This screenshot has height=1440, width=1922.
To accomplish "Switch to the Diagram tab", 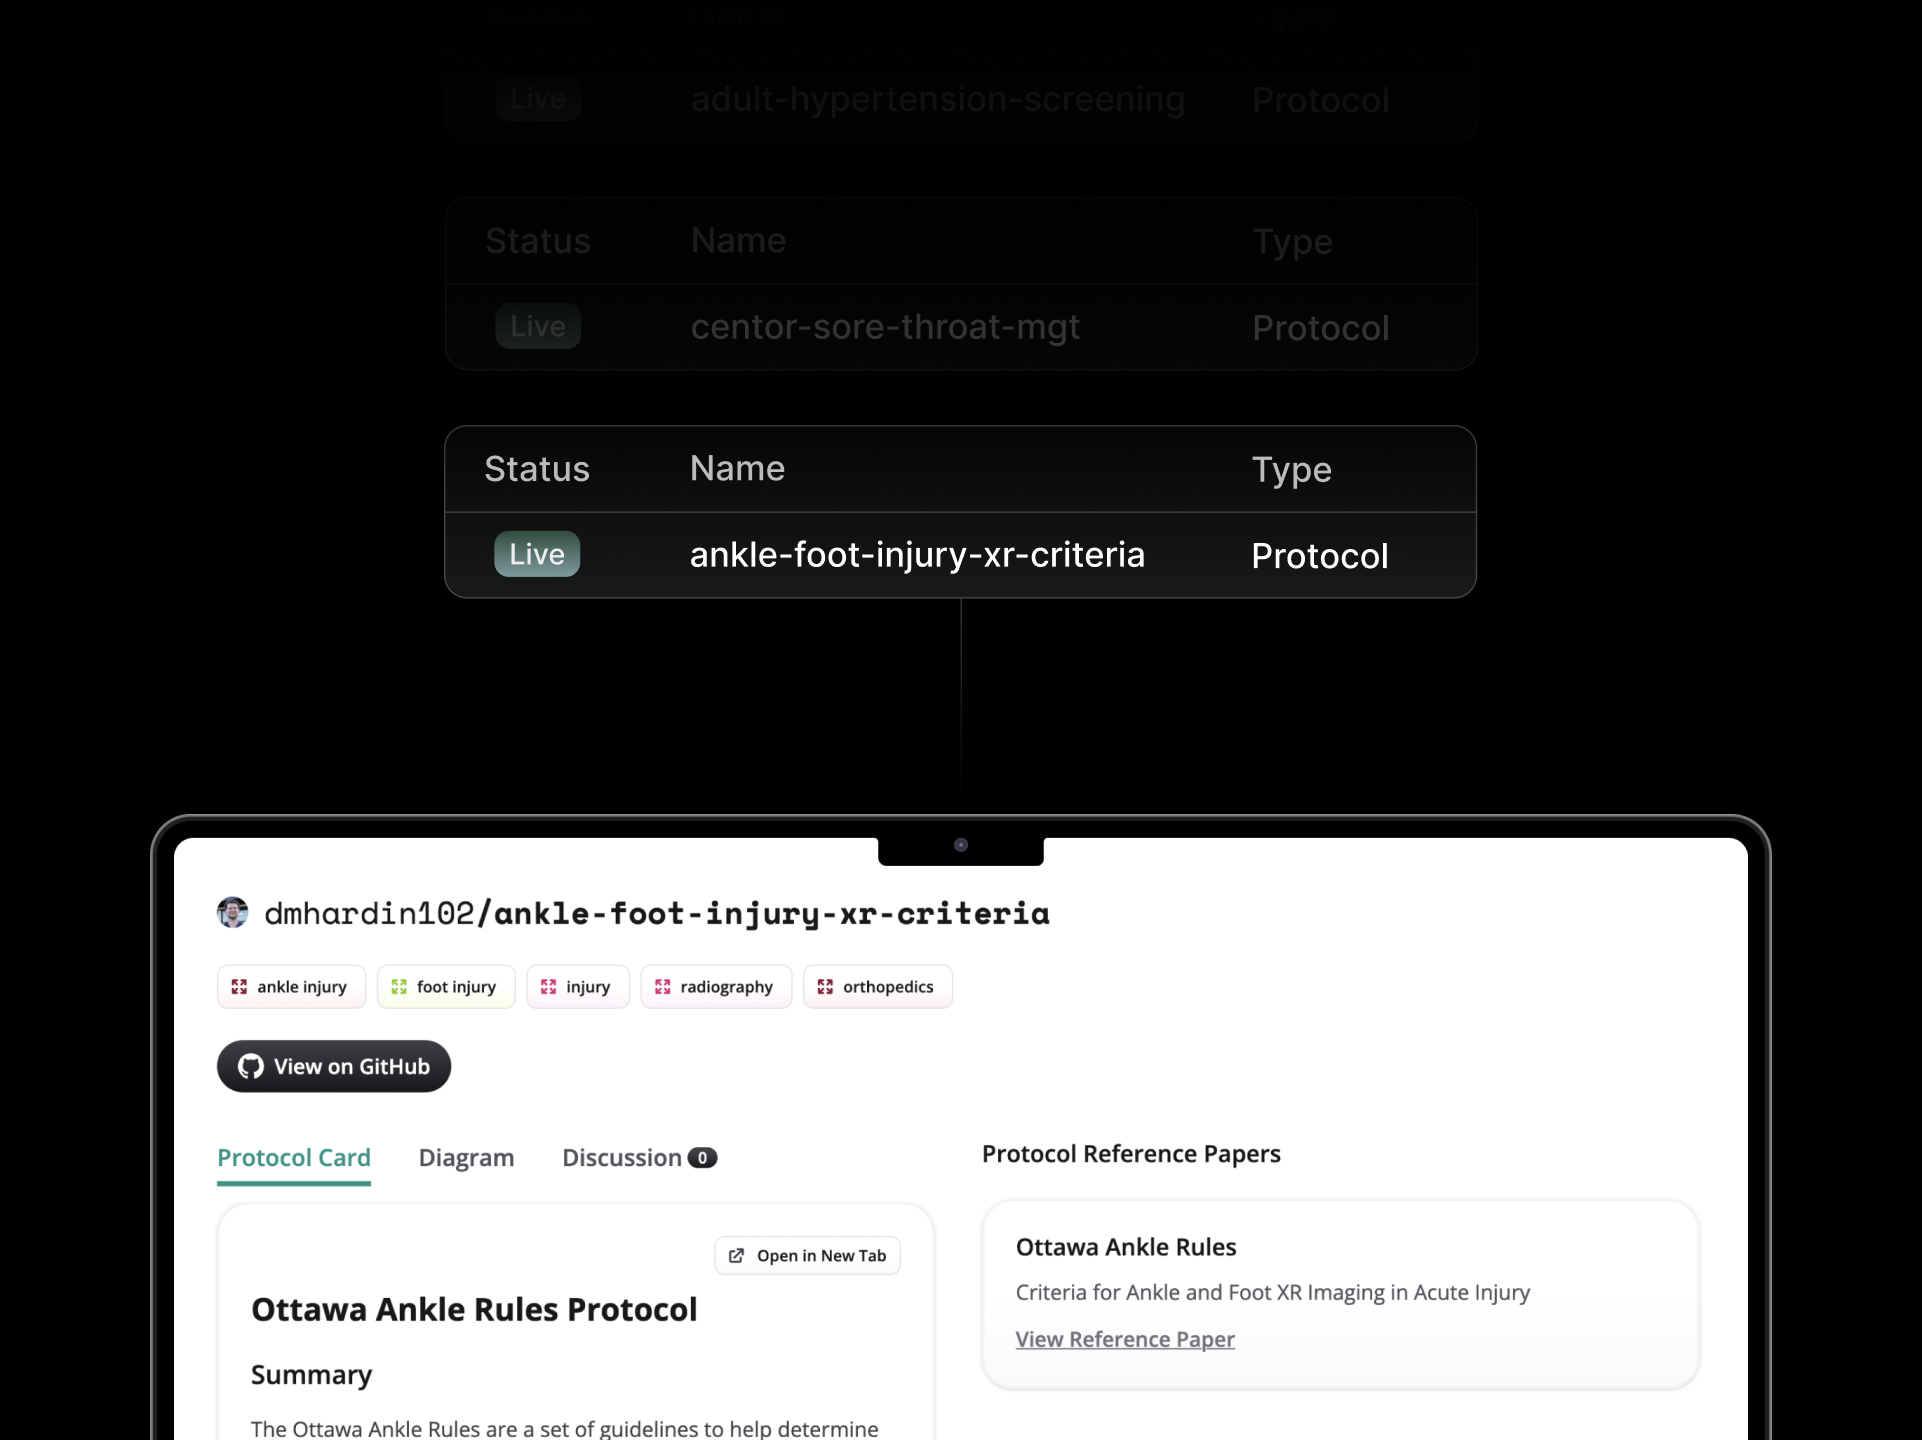I will [x=466, y=1158].
